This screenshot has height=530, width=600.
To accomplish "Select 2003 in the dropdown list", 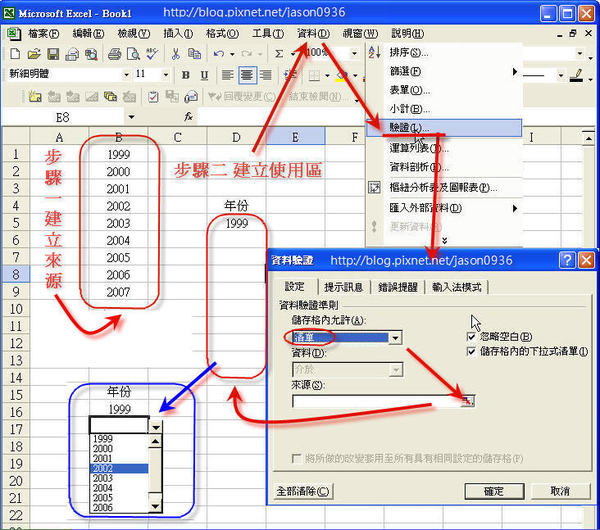I will [x=119, y=478].
